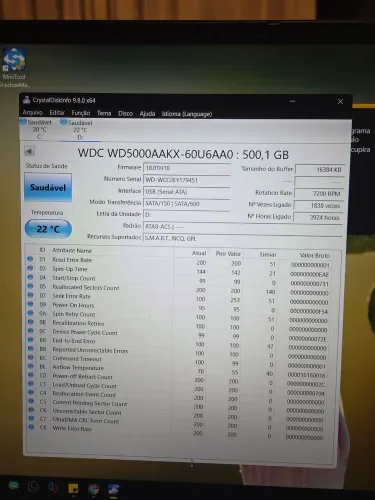Click status icon of UltraDMA CRC Error Count row
This screenshot has height=500, width=375.
(x=31, y=418)
